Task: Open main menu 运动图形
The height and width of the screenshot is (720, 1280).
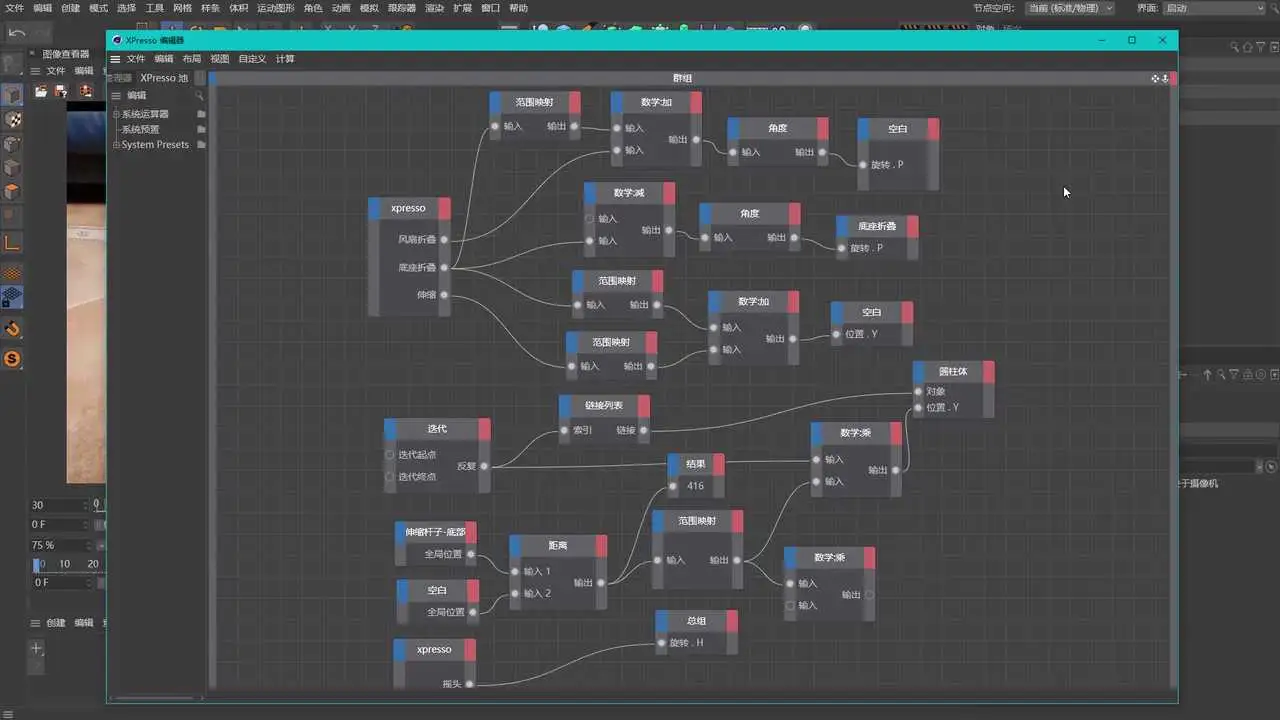Action: point(275,8)
